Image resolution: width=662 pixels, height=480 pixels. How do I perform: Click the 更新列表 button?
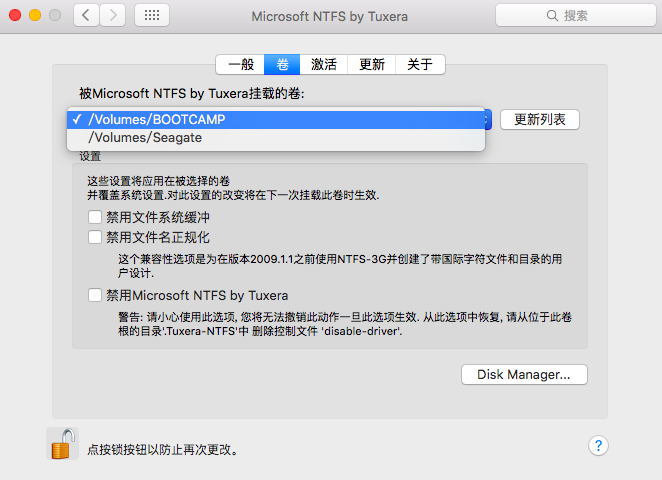click(540, 119)
